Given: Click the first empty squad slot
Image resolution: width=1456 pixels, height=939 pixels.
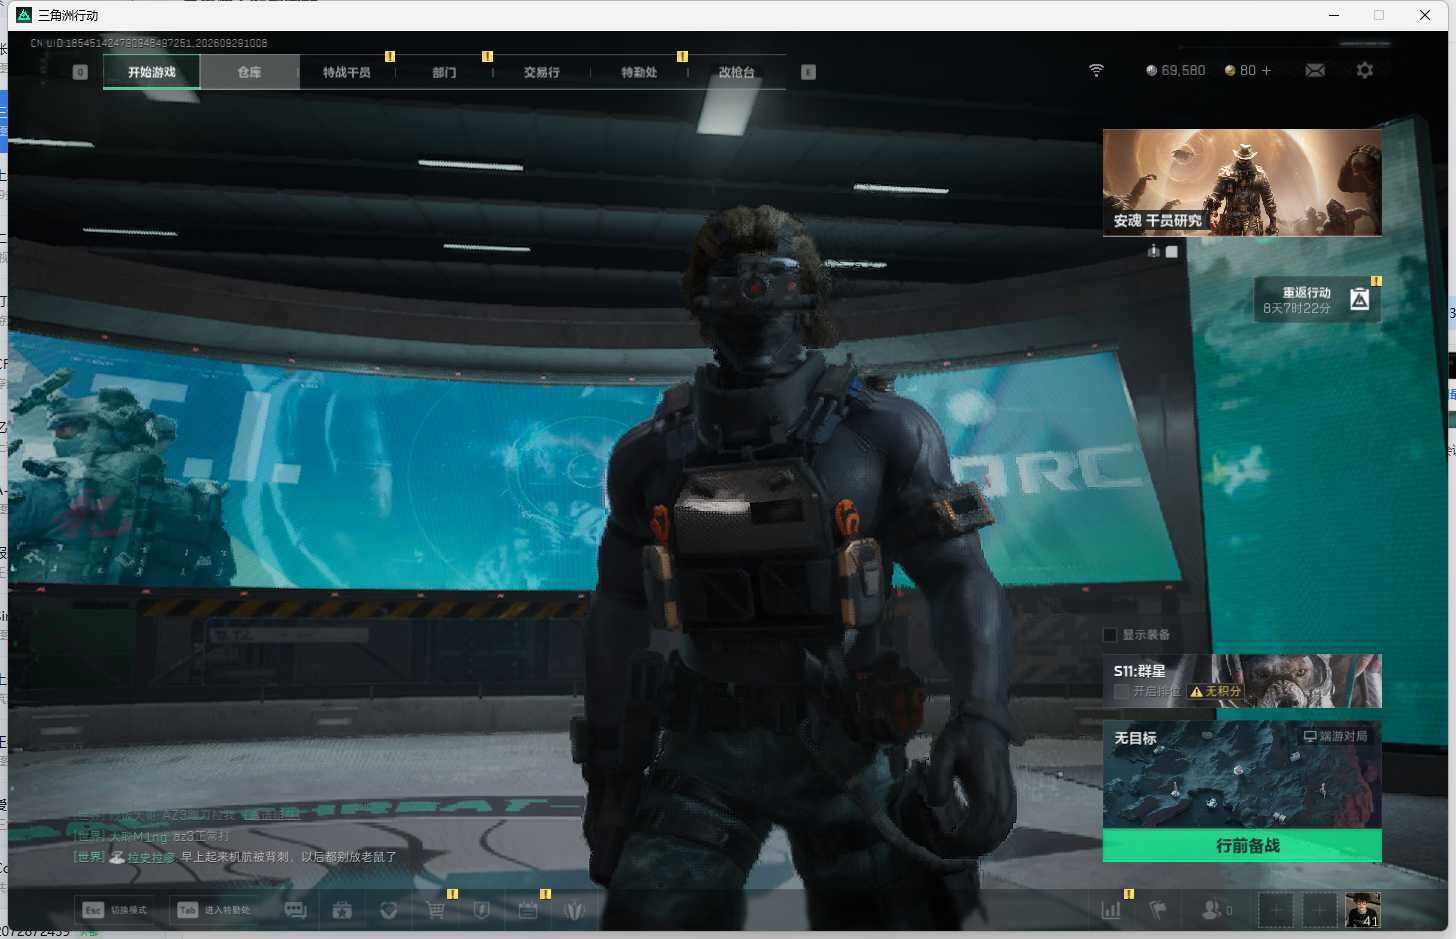Looking at the screenshot, I should 1275,910.
